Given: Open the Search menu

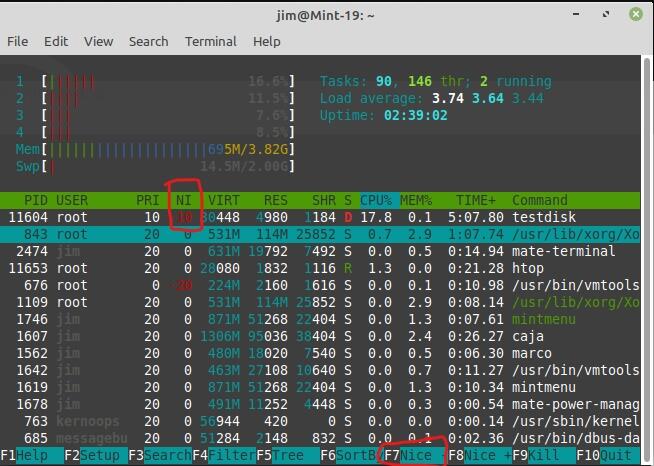Looking at the screenshot, I should (148, 42).
